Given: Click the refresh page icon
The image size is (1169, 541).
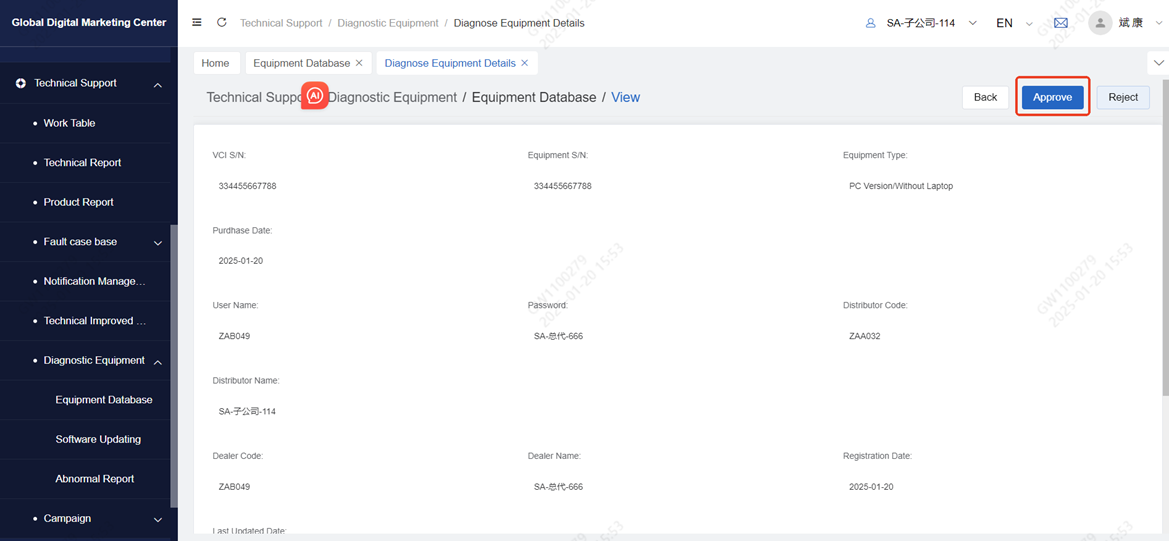Looking at the screenshot, I should [x=222, y=22].
